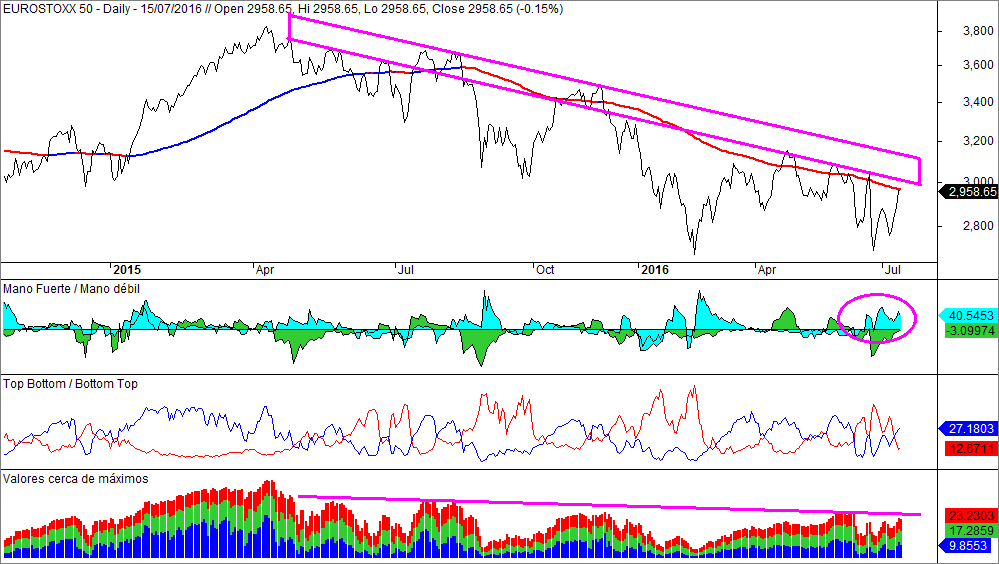Select the EUROSTOXX 50 Daily chart title
This screenshot has width=999, height=564.
[283, 9]
